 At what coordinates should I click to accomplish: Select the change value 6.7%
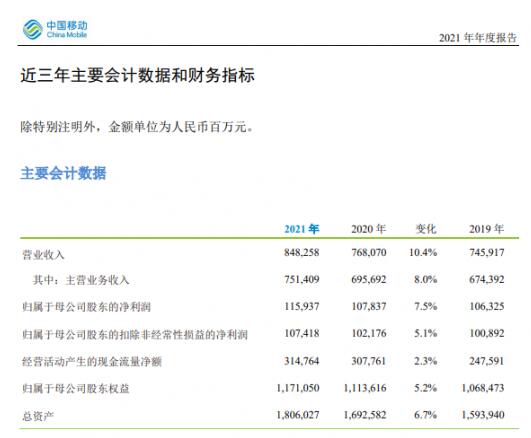coord(426,415)
